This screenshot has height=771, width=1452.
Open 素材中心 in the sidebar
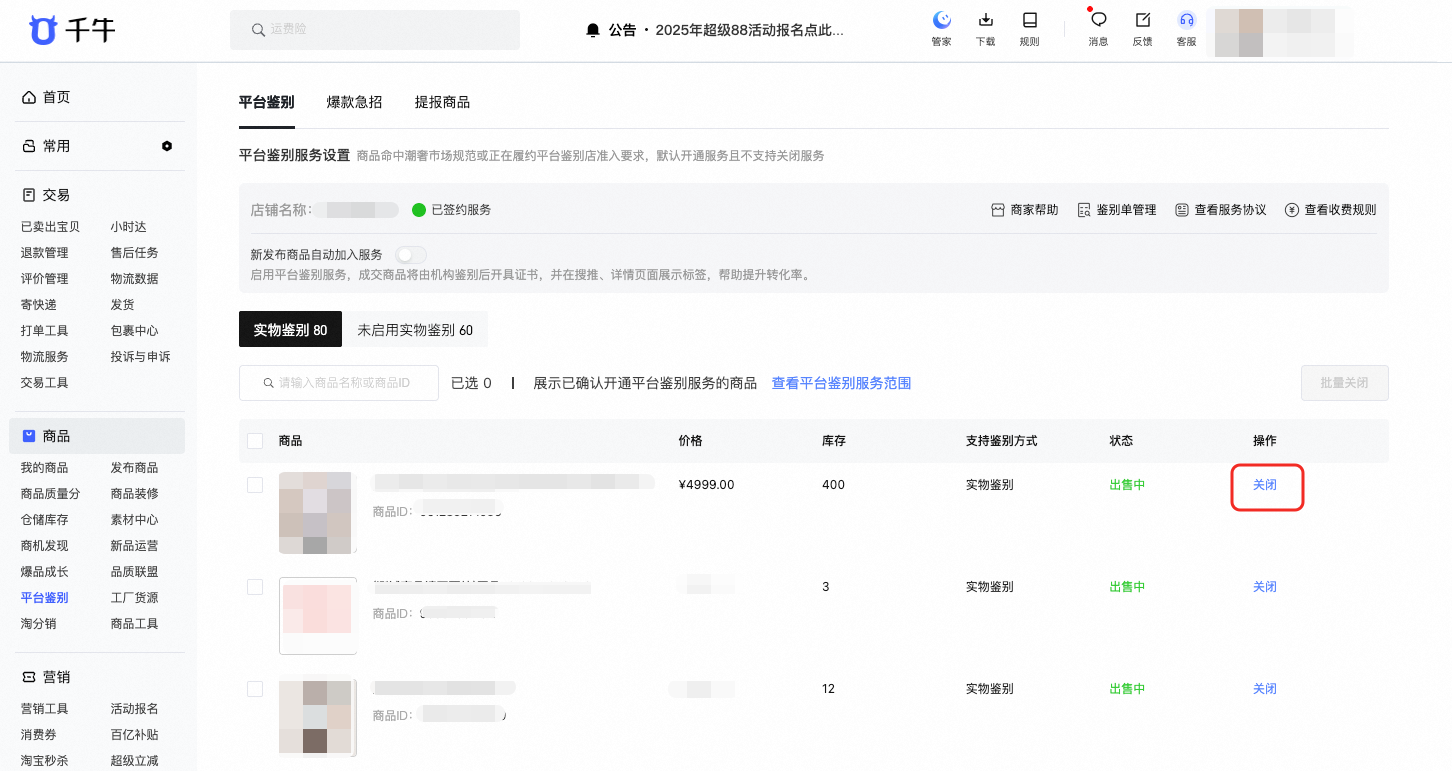(x=134, y=520)
